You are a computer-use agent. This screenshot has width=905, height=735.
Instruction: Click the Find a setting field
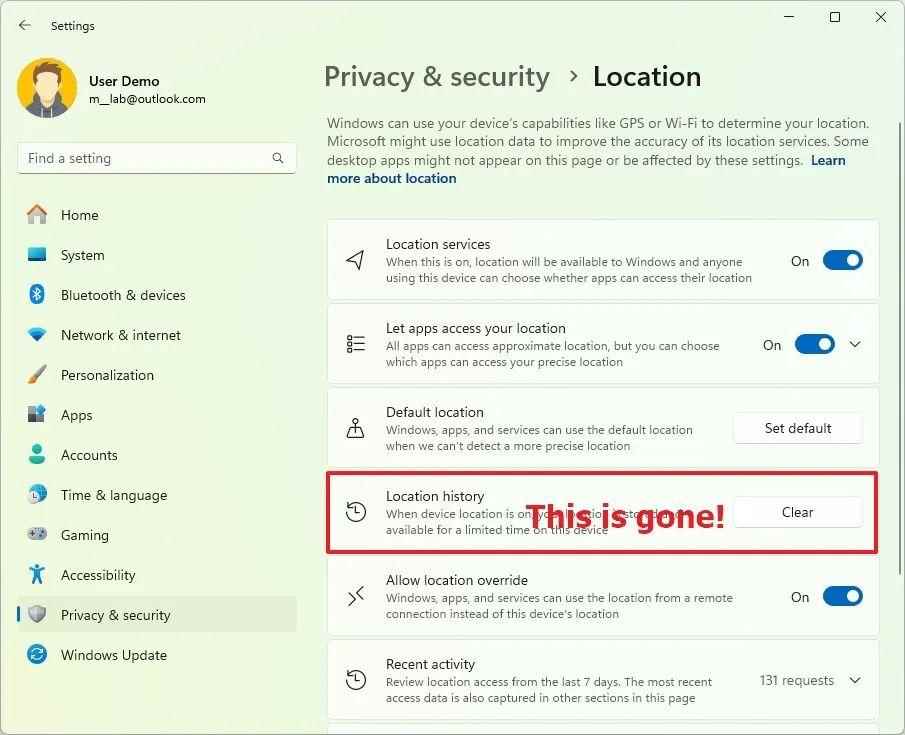[145, 158]
